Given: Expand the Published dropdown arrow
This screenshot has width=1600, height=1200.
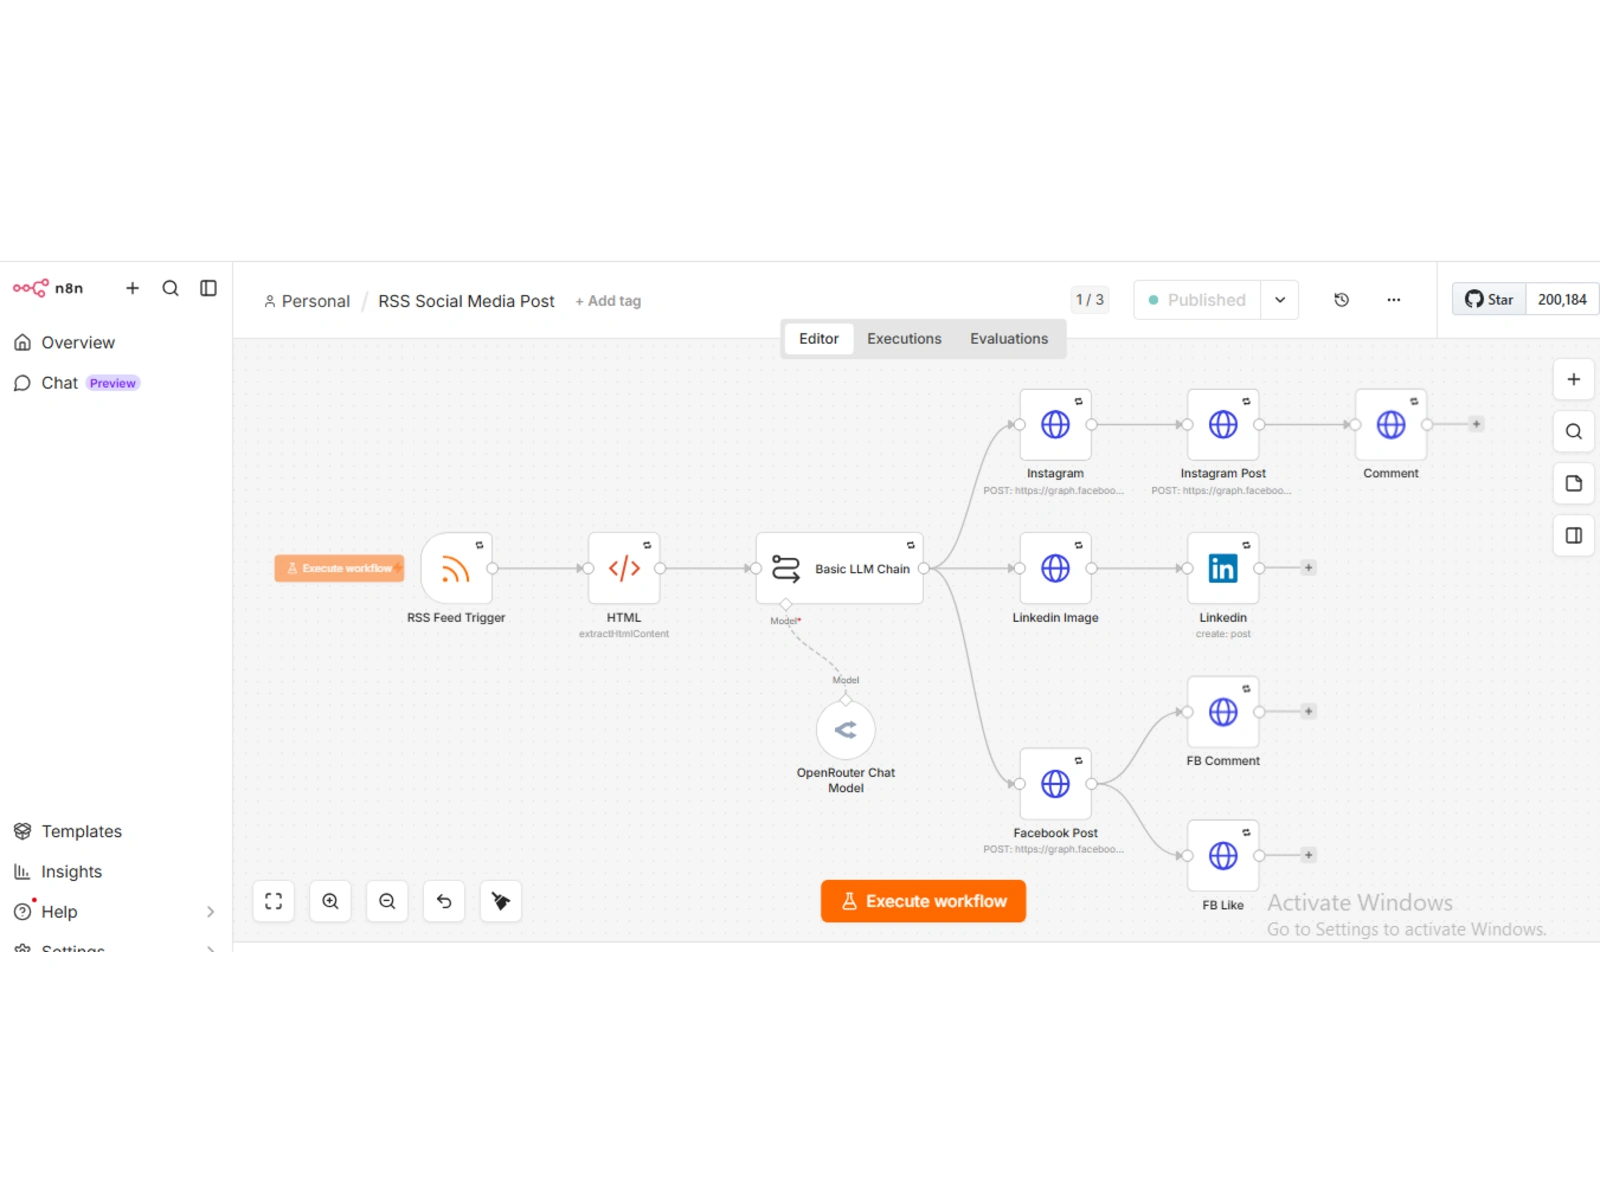Looking at the screenshot, I should [1280, 300].
